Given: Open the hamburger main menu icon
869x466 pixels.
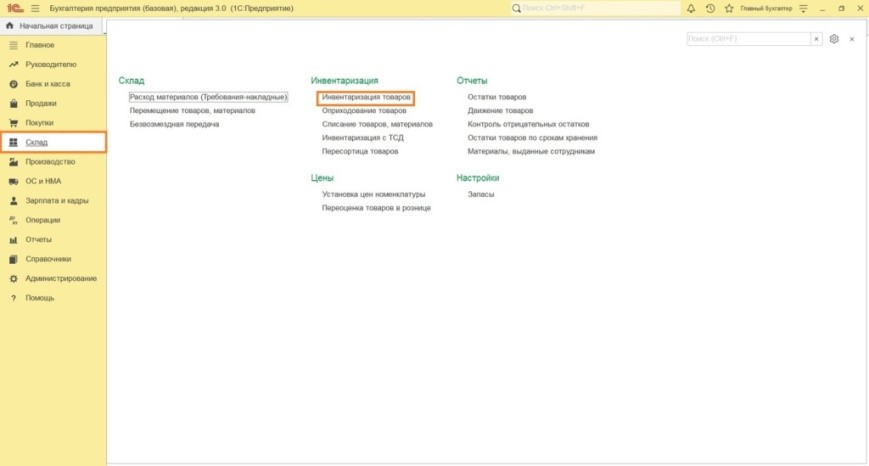Looking at the screenshot, I should pos(36,8).
